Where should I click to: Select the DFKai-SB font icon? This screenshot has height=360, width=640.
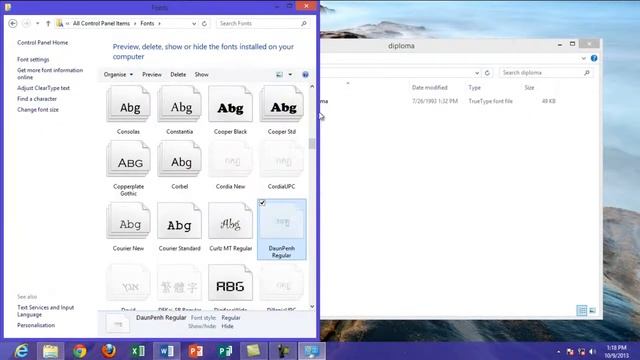click(180, 283)
